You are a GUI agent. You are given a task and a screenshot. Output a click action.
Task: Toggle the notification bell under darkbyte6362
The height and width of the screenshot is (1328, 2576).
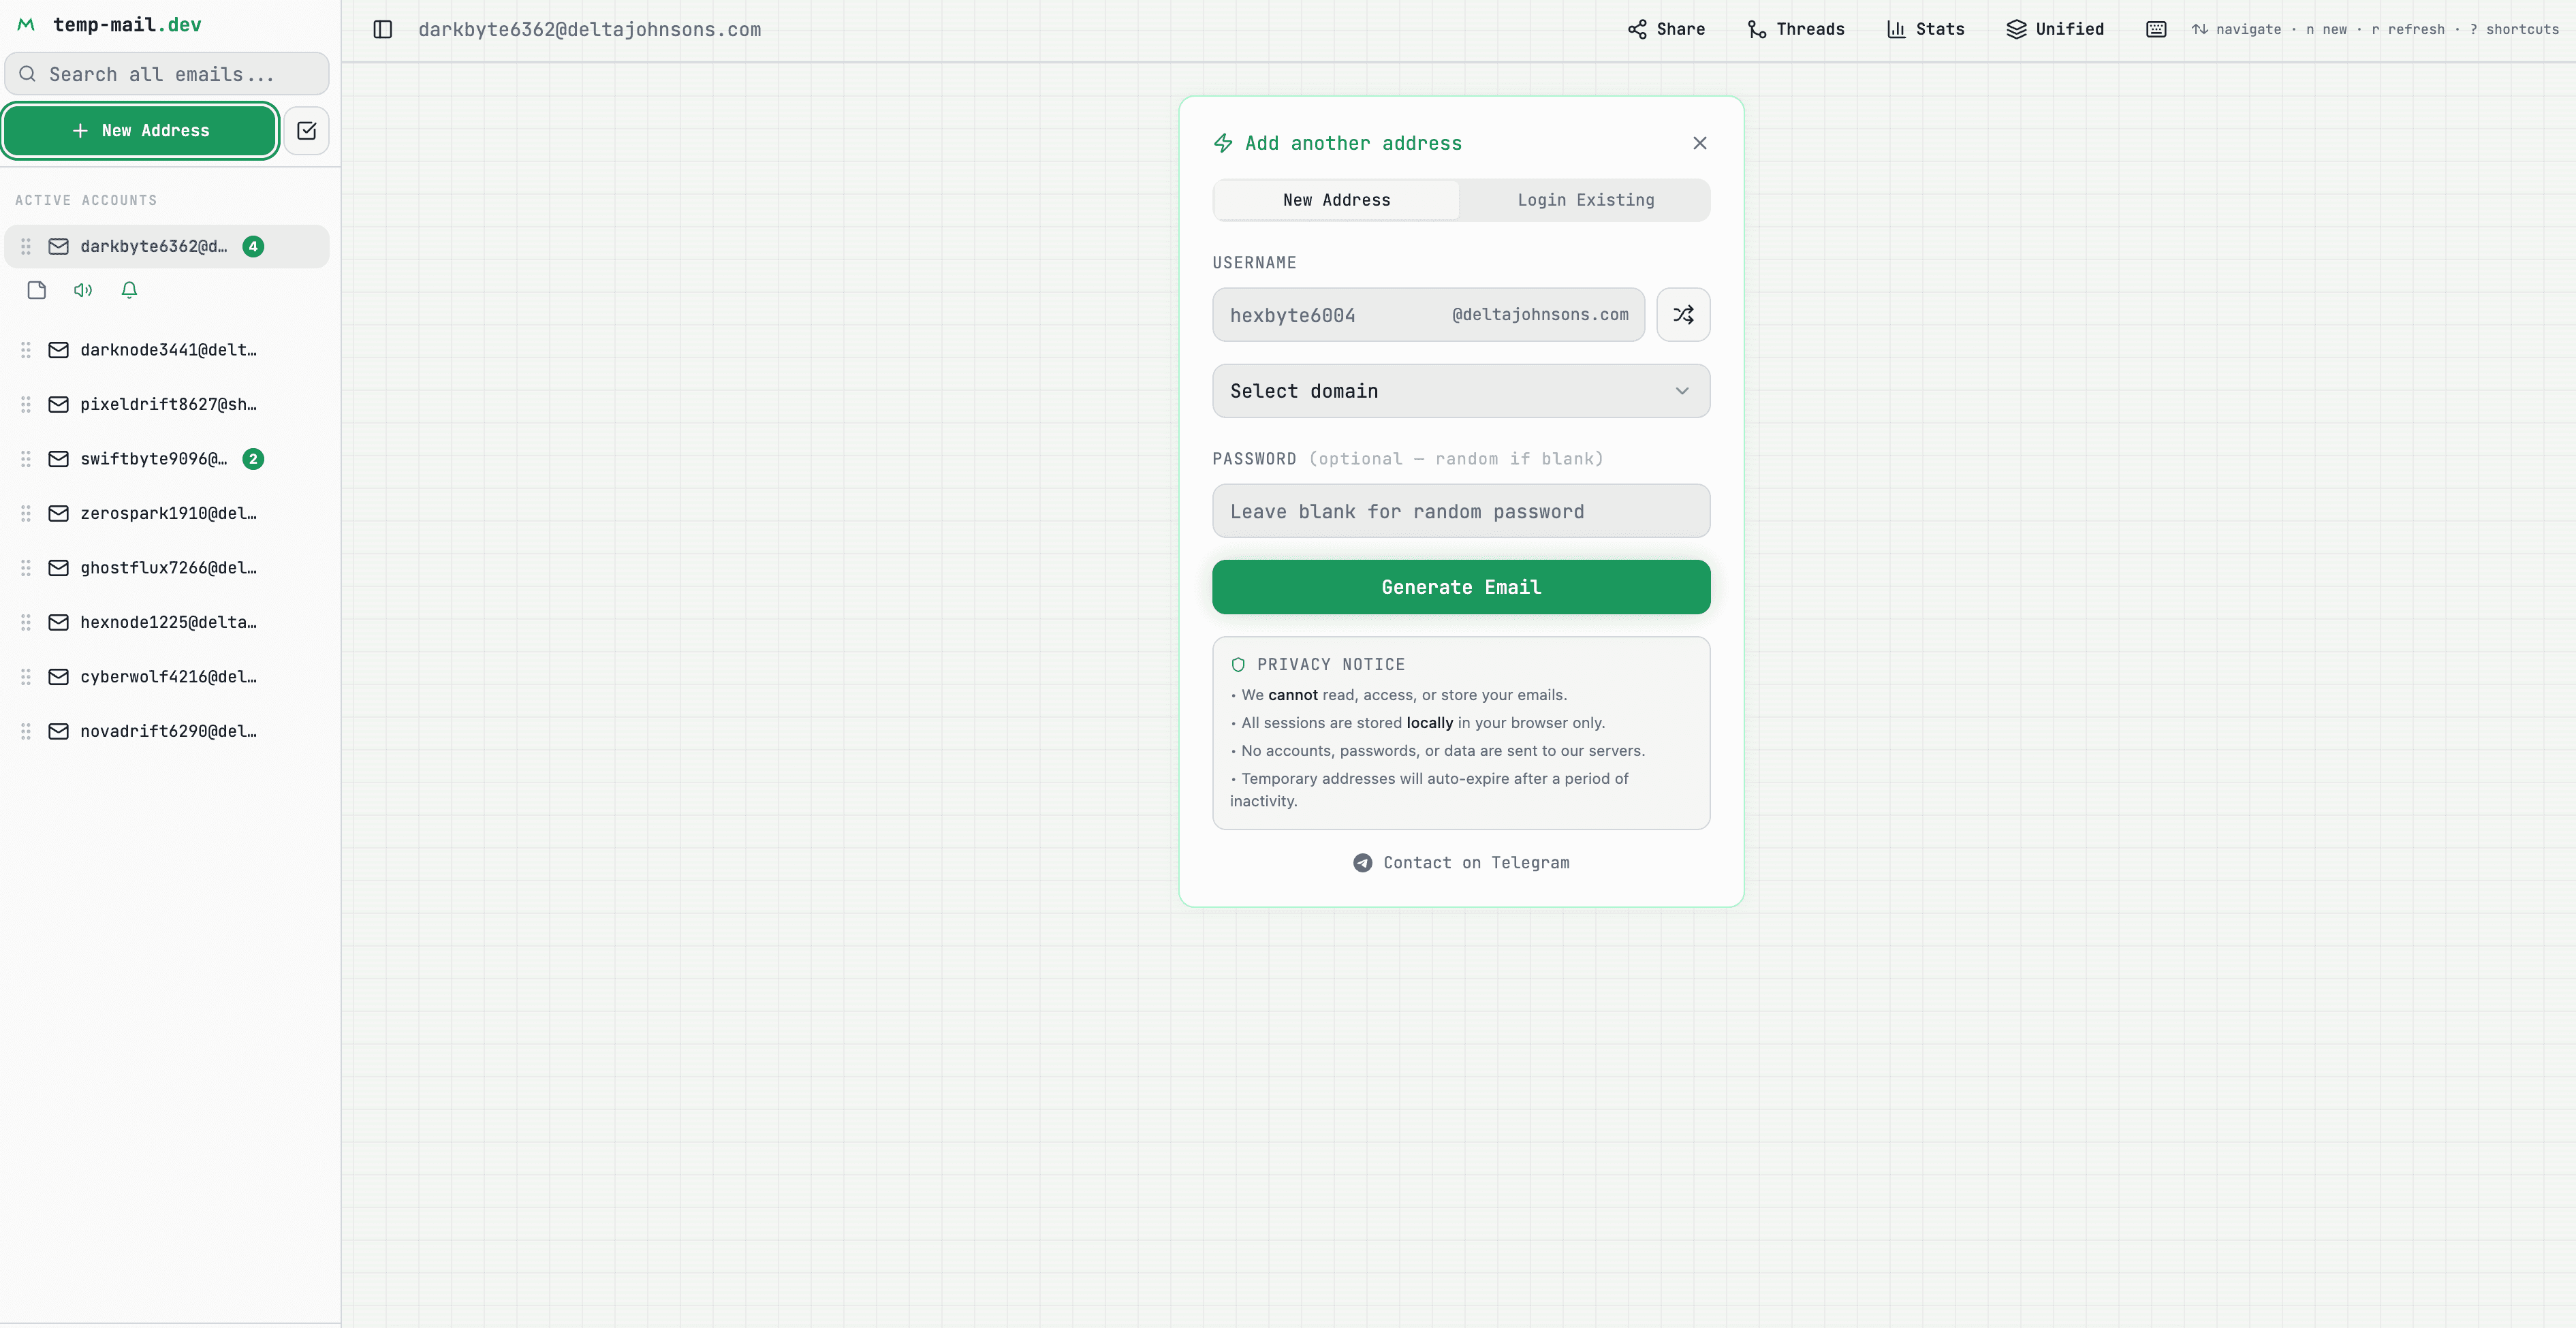tap(129, 290)
